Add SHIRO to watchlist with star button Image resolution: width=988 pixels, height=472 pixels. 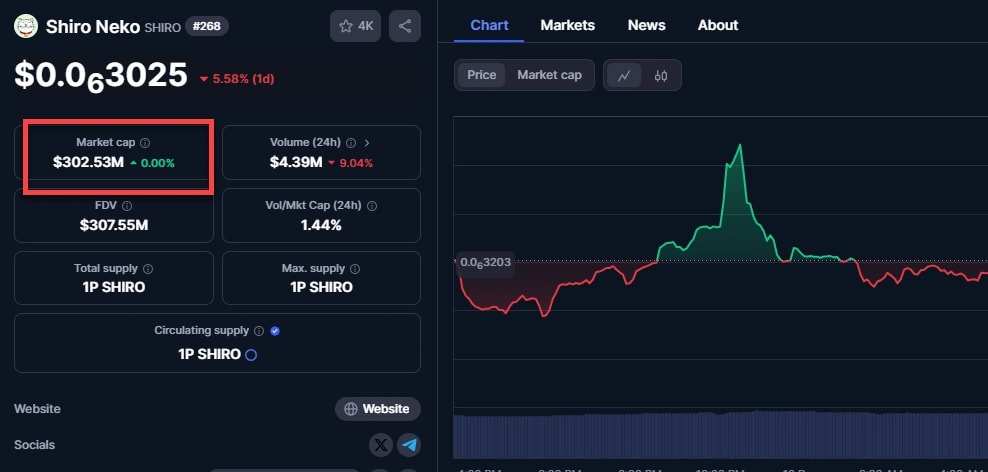(x=355, y=26)
